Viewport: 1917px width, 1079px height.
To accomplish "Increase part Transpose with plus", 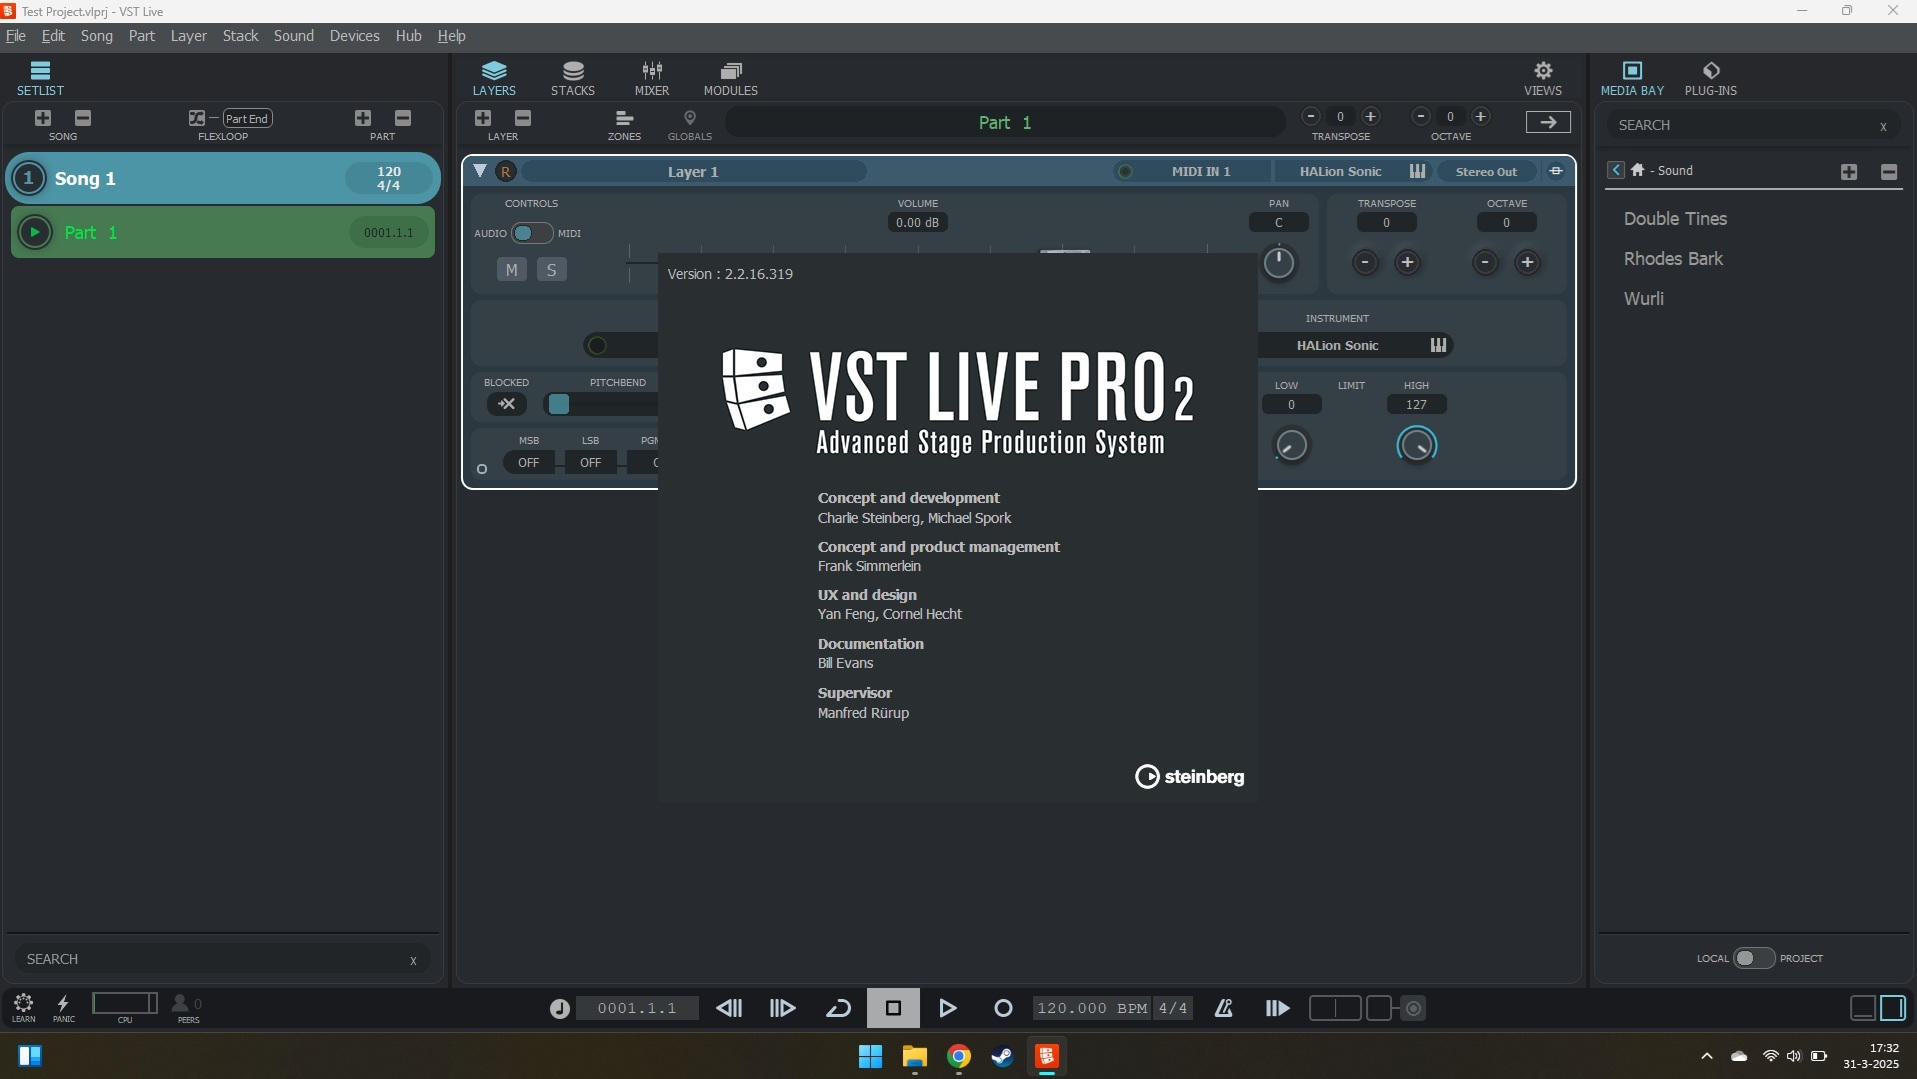I will click(1371, 117).
